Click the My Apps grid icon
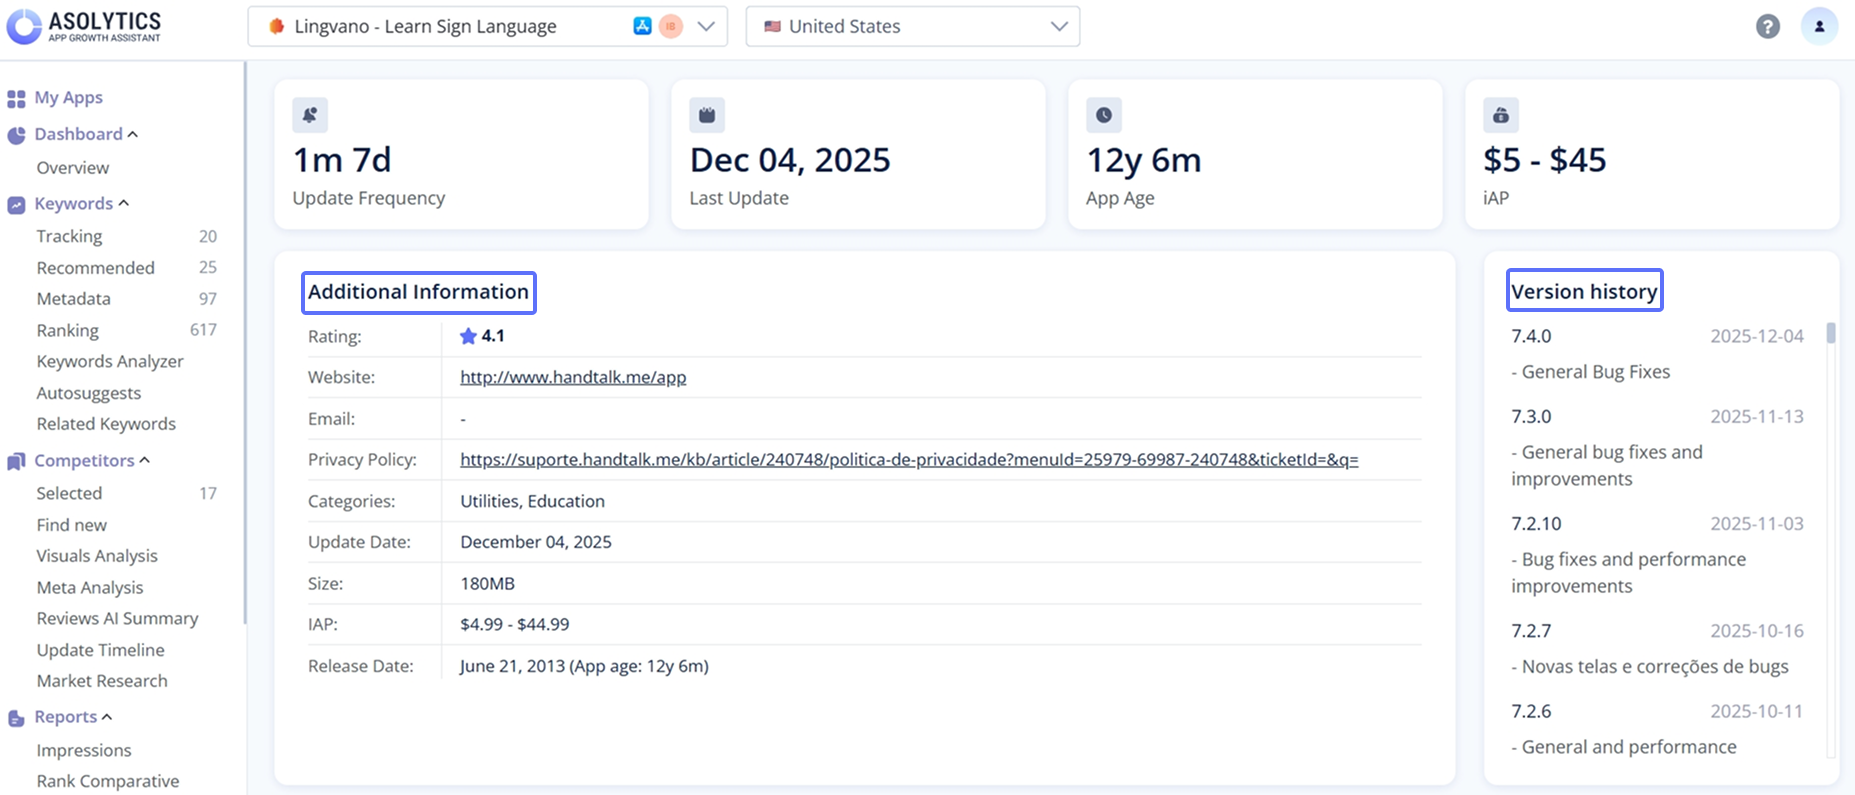Screen dimensions: 1855x795 click(16, 98)
